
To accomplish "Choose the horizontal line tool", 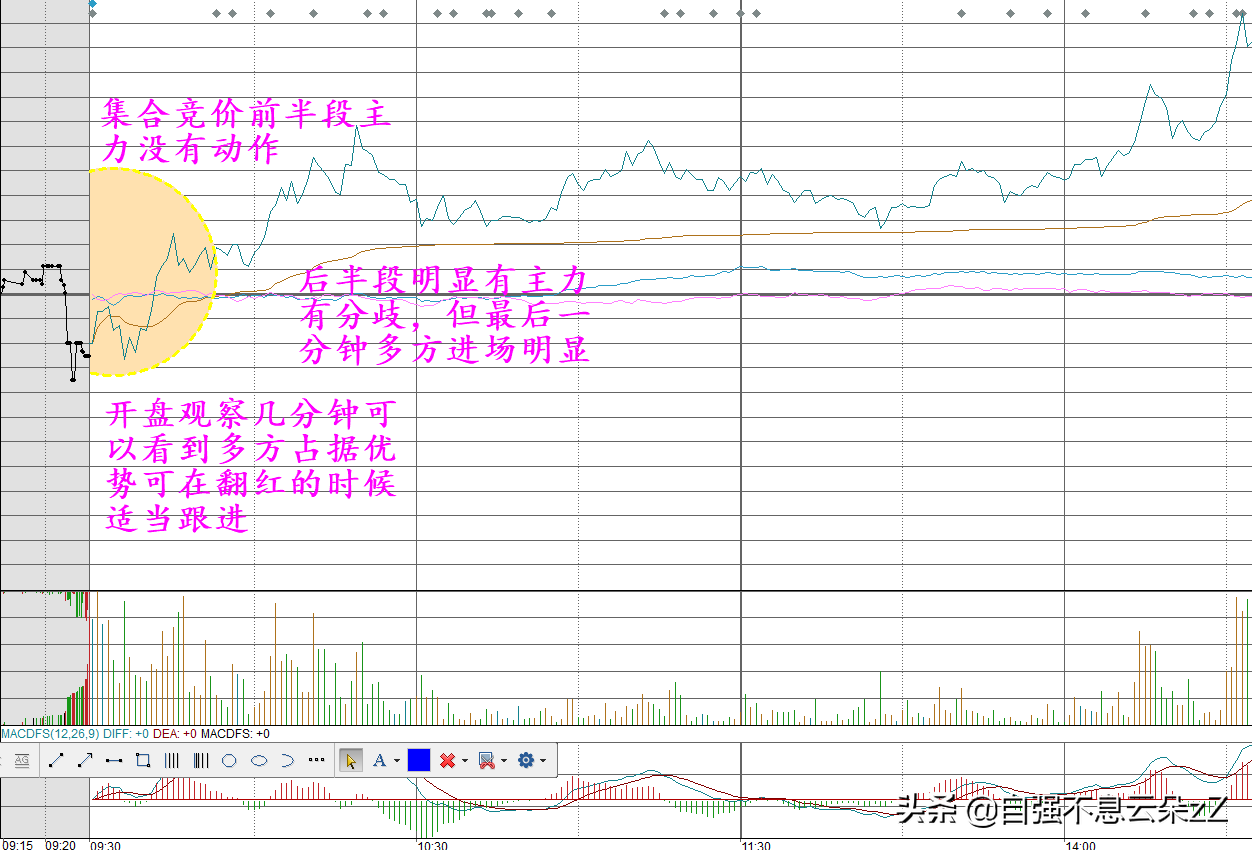I will pos(114,760).
